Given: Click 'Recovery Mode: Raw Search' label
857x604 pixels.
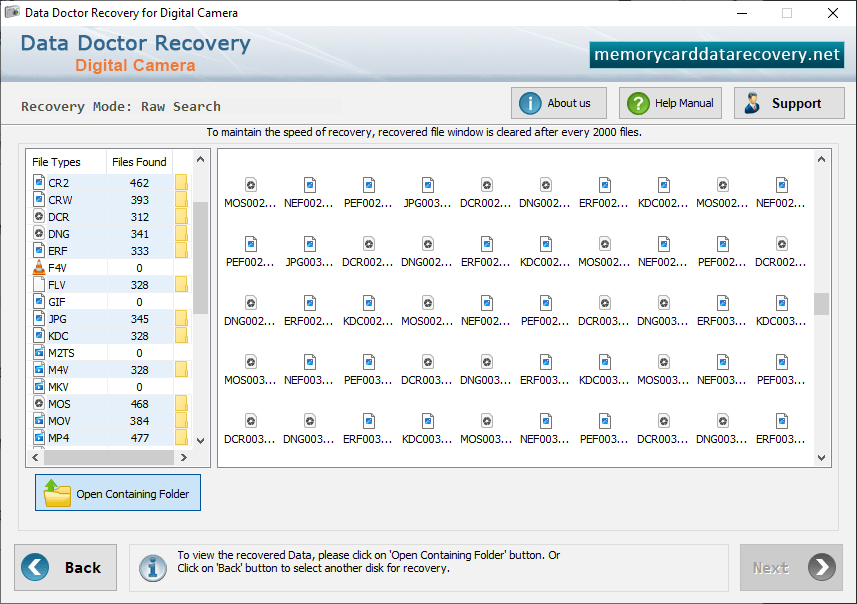Looking at the screenshot, I should (x=121, y=106).
